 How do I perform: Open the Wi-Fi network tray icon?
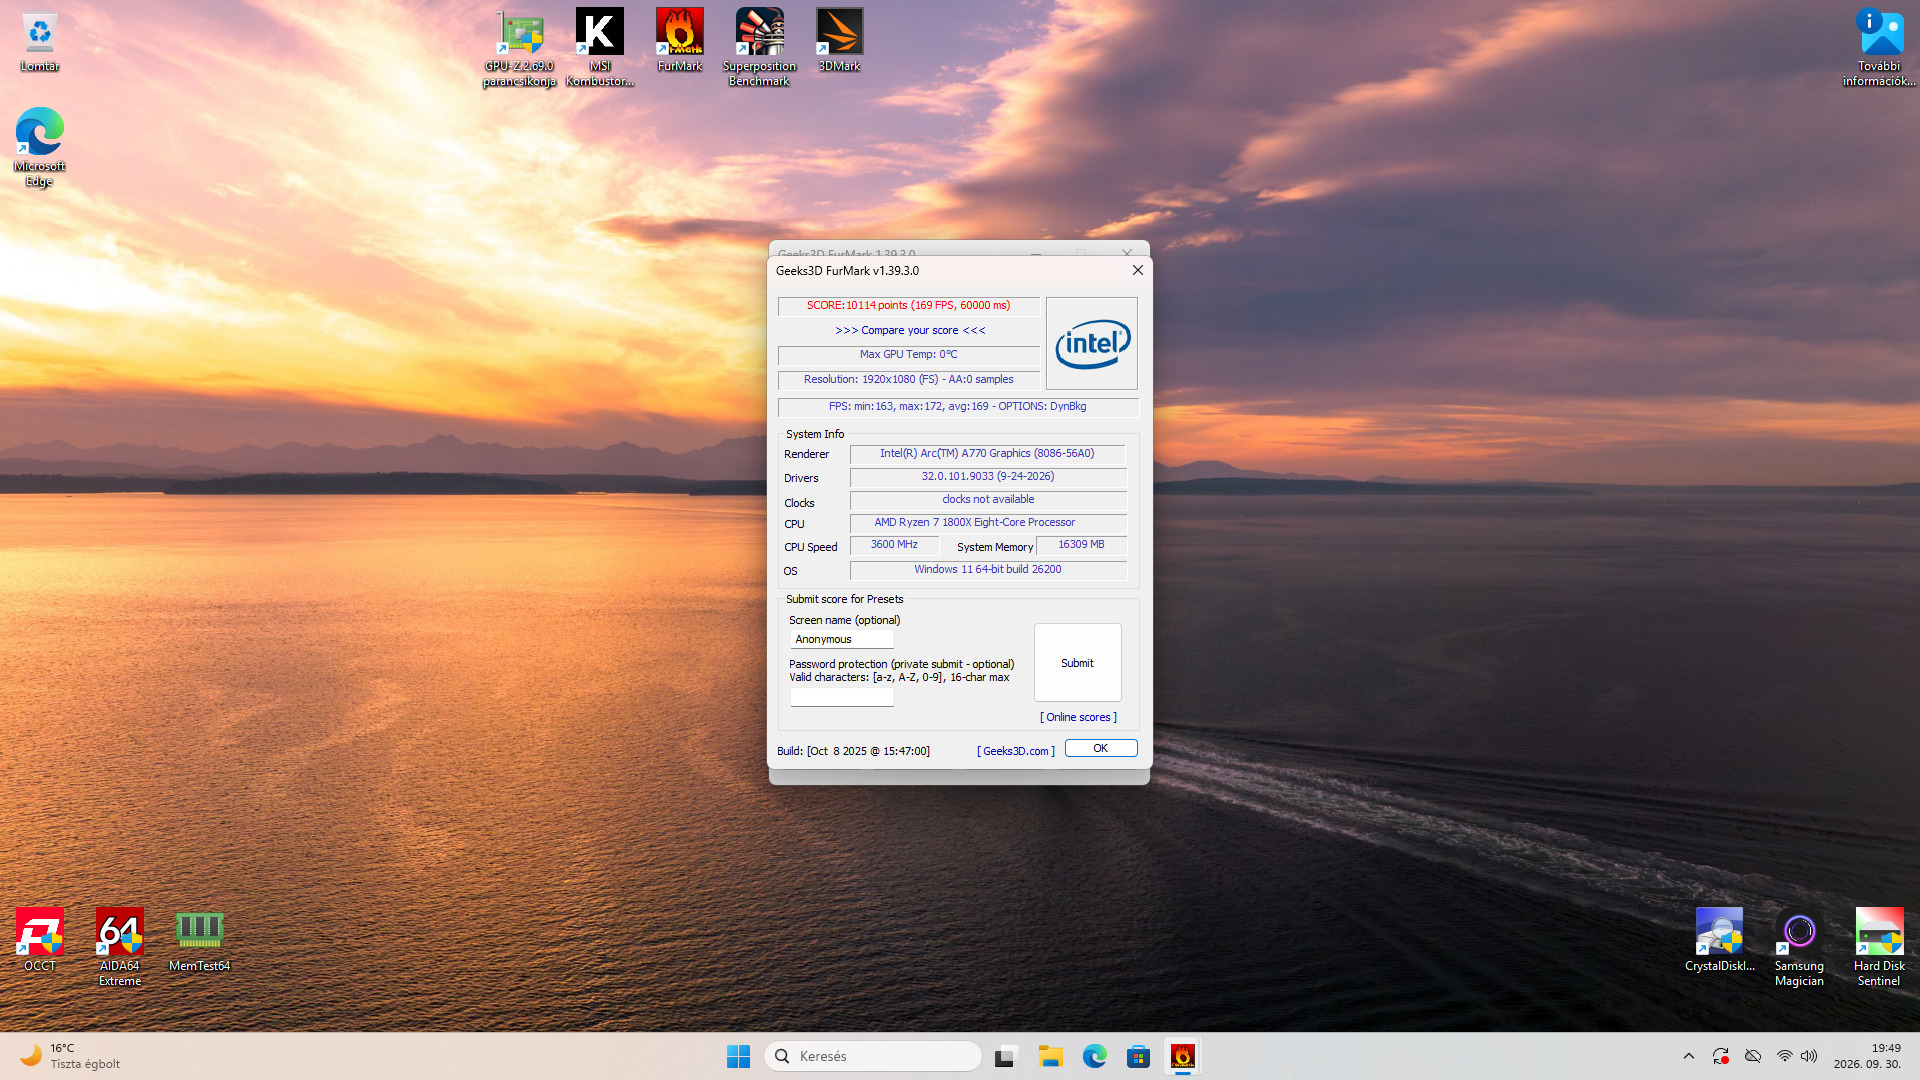[x=1785, y=1056]
